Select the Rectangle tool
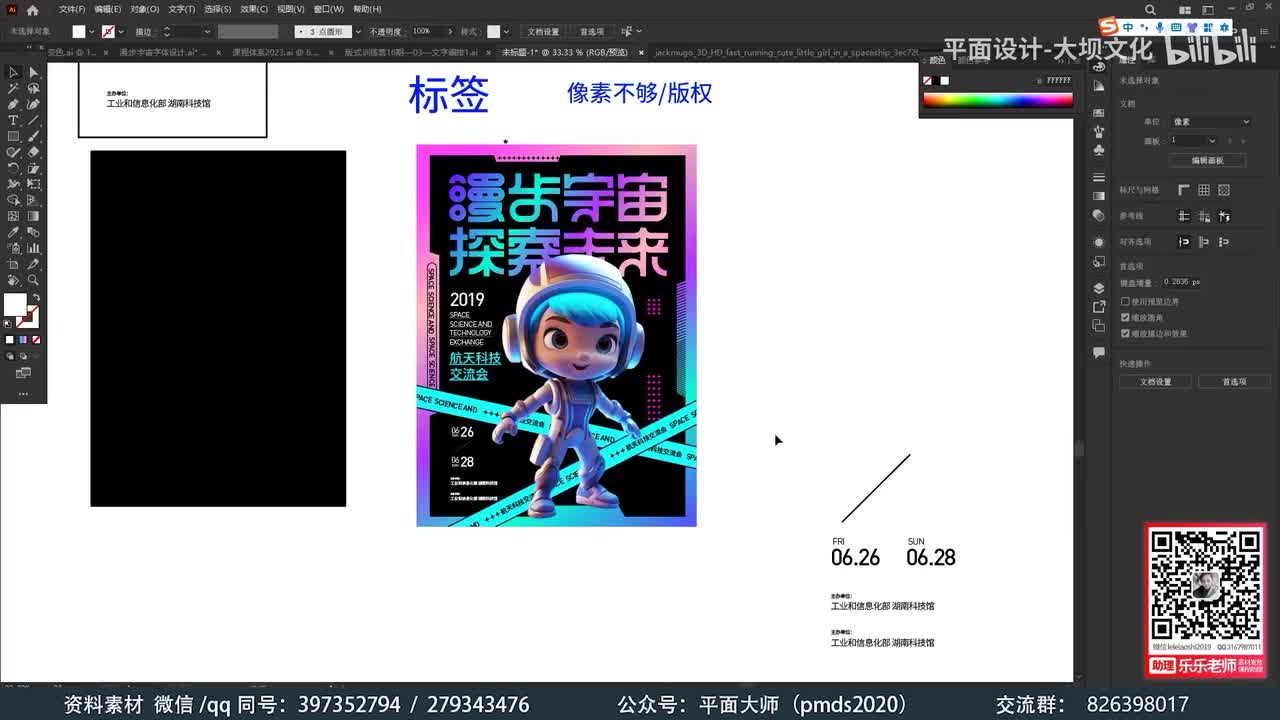Viewport: 1280px width, 720px height. 13,136
